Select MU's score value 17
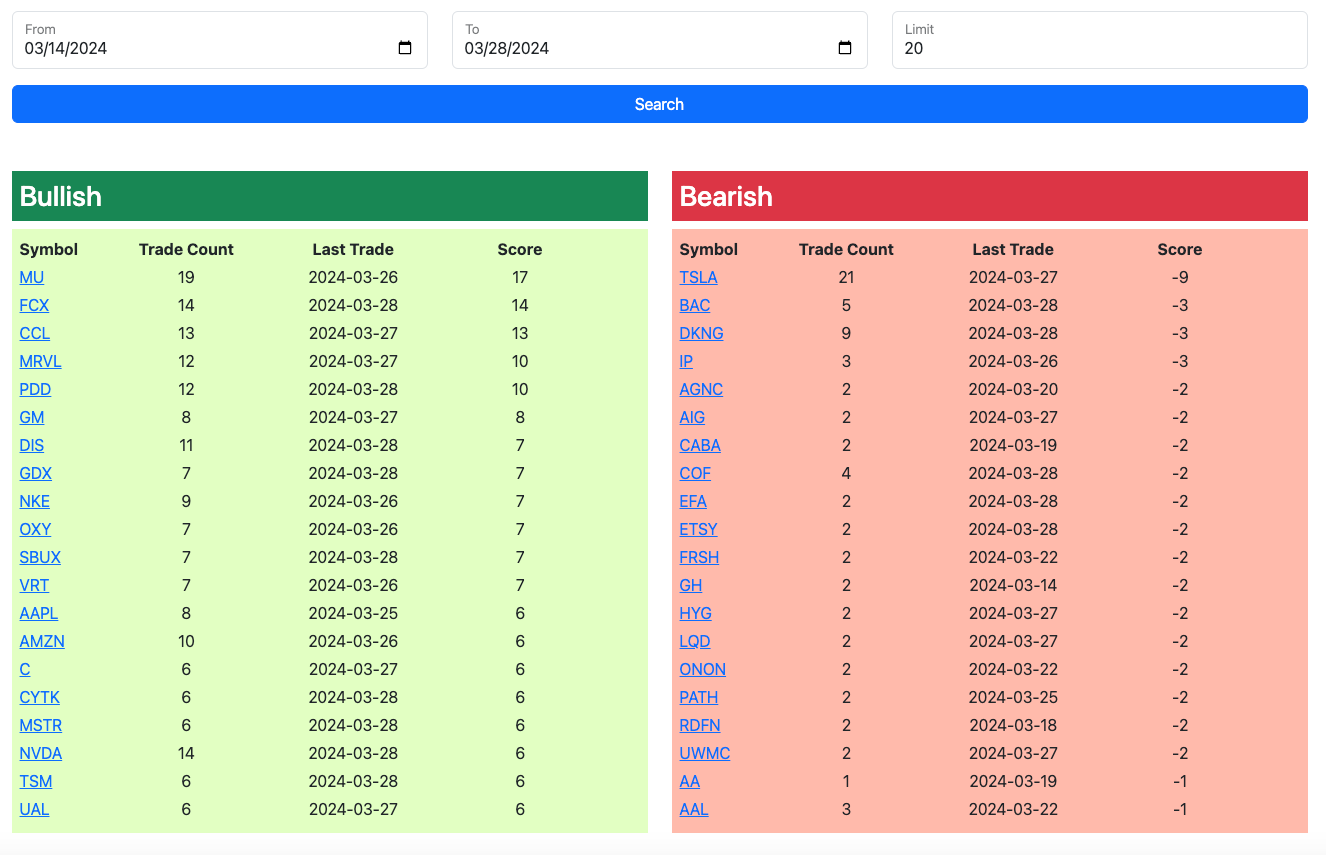 tap(520, 277)
